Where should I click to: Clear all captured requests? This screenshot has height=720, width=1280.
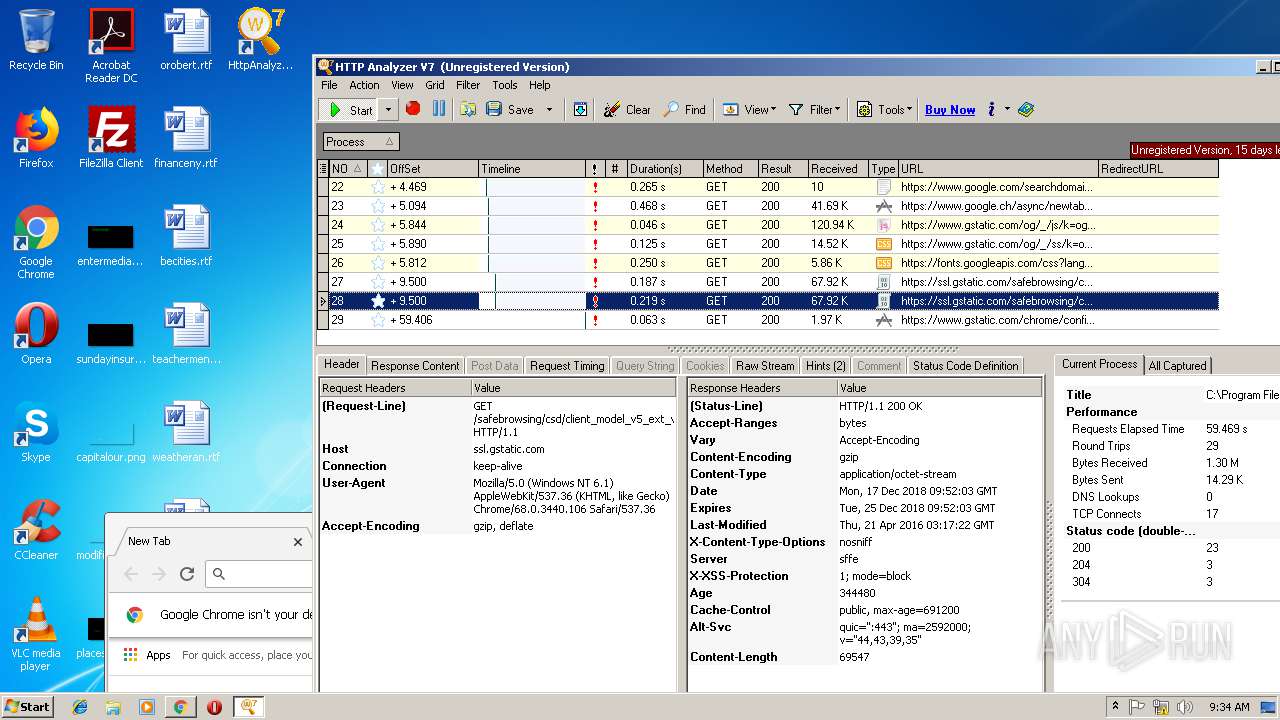click(x=627, y=110)
